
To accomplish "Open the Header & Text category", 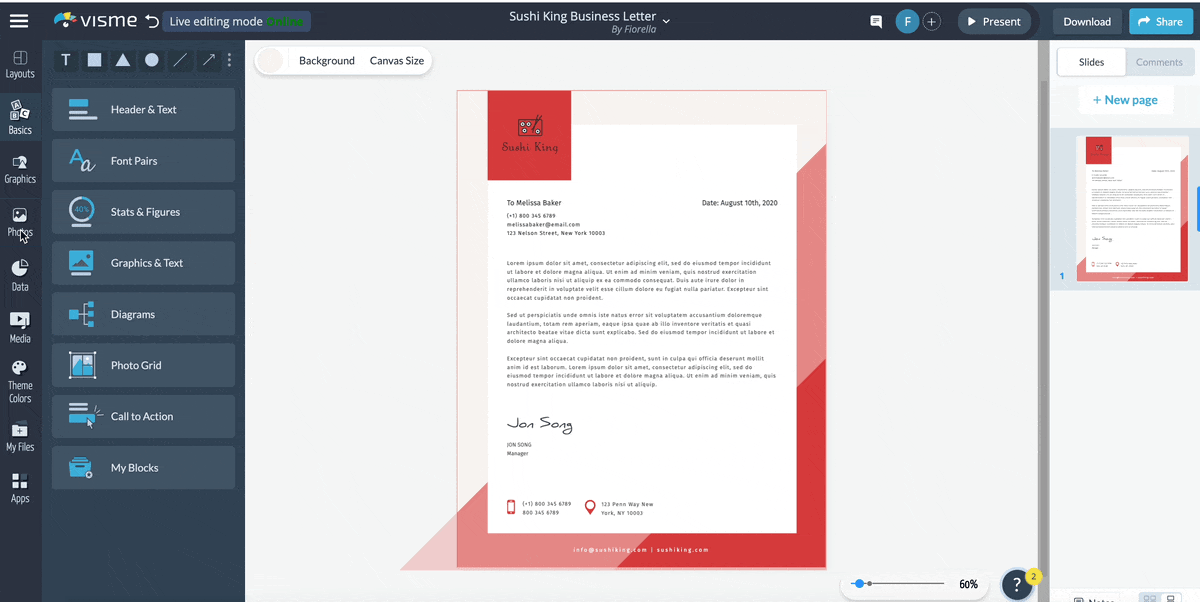I will point(143,110).
